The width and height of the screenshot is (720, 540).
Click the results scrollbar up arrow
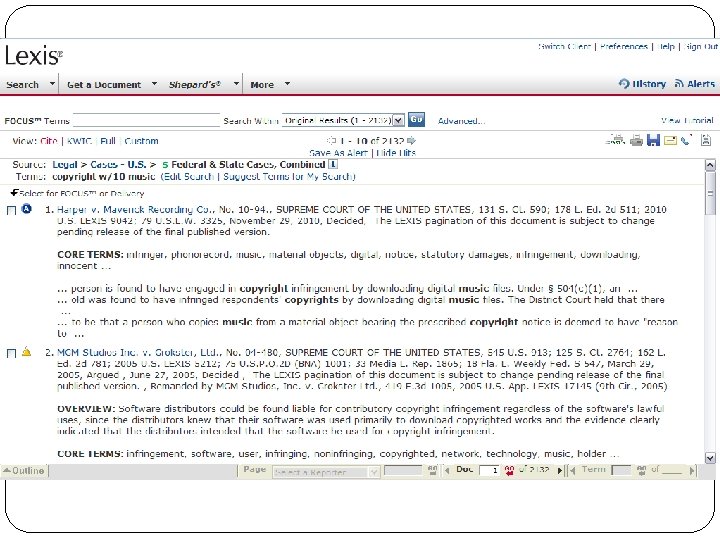click(x=710, y=165)
